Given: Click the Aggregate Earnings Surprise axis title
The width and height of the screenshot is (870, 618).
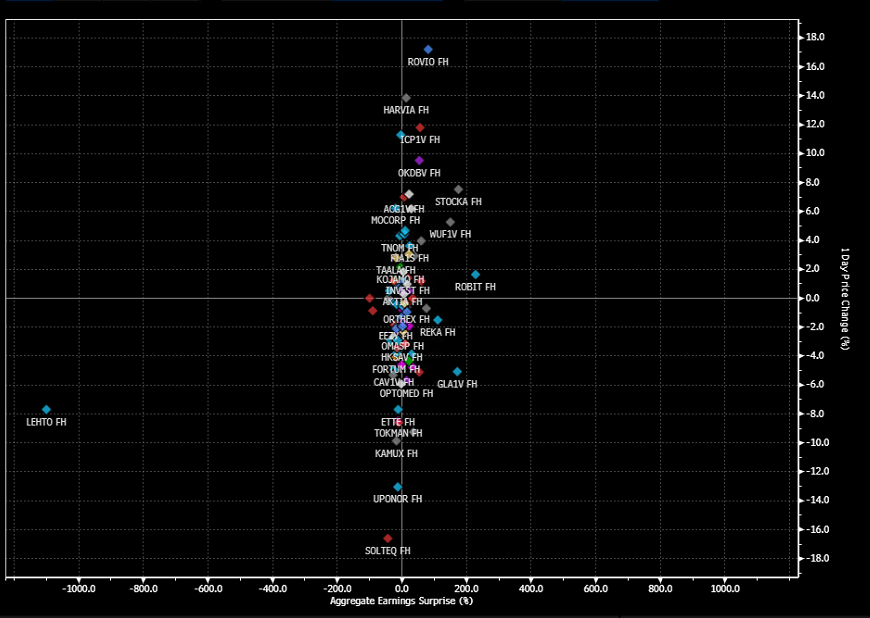Looking at the screenshot, I should pos(401,601).
